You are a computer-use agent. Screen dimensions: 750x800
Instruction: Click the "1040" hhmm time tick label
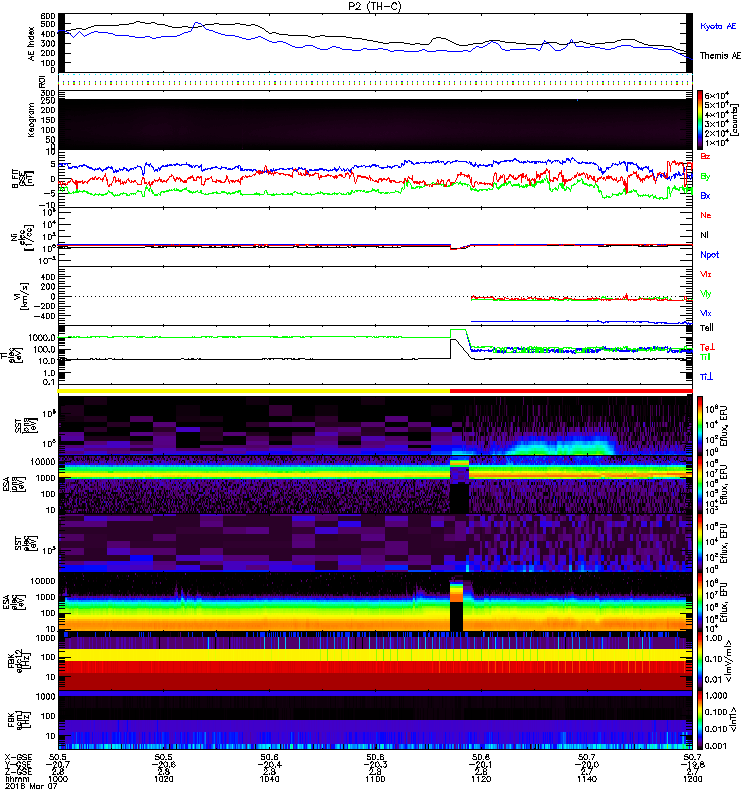[269, 779]
